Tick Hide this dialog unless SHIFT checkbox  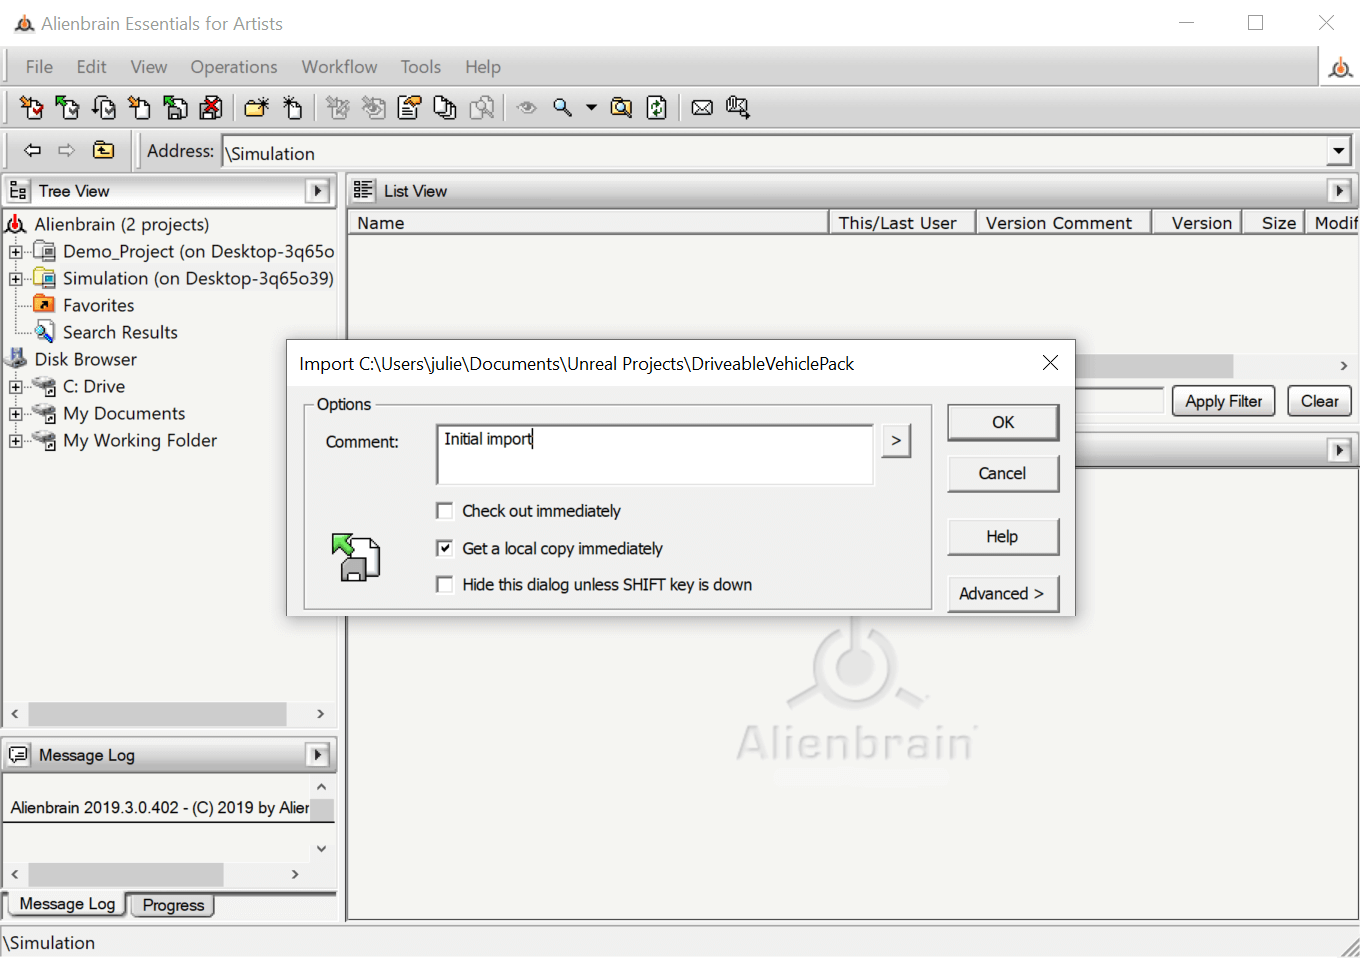[445, 585]
